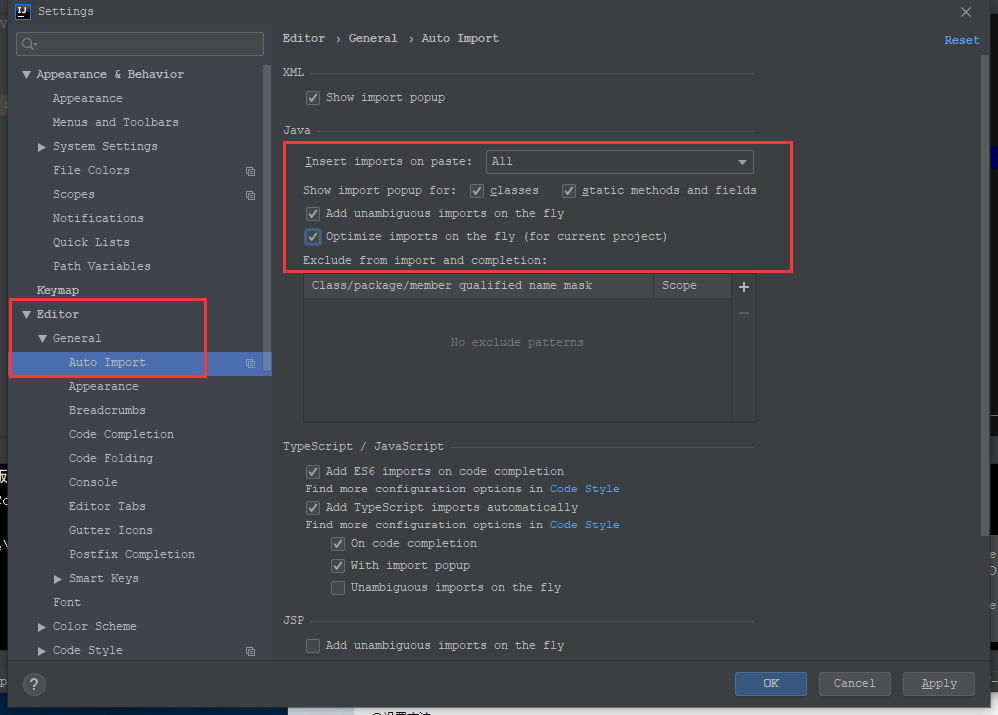Toggle Java Add unambiguous imports on the fly

point(313,214)
